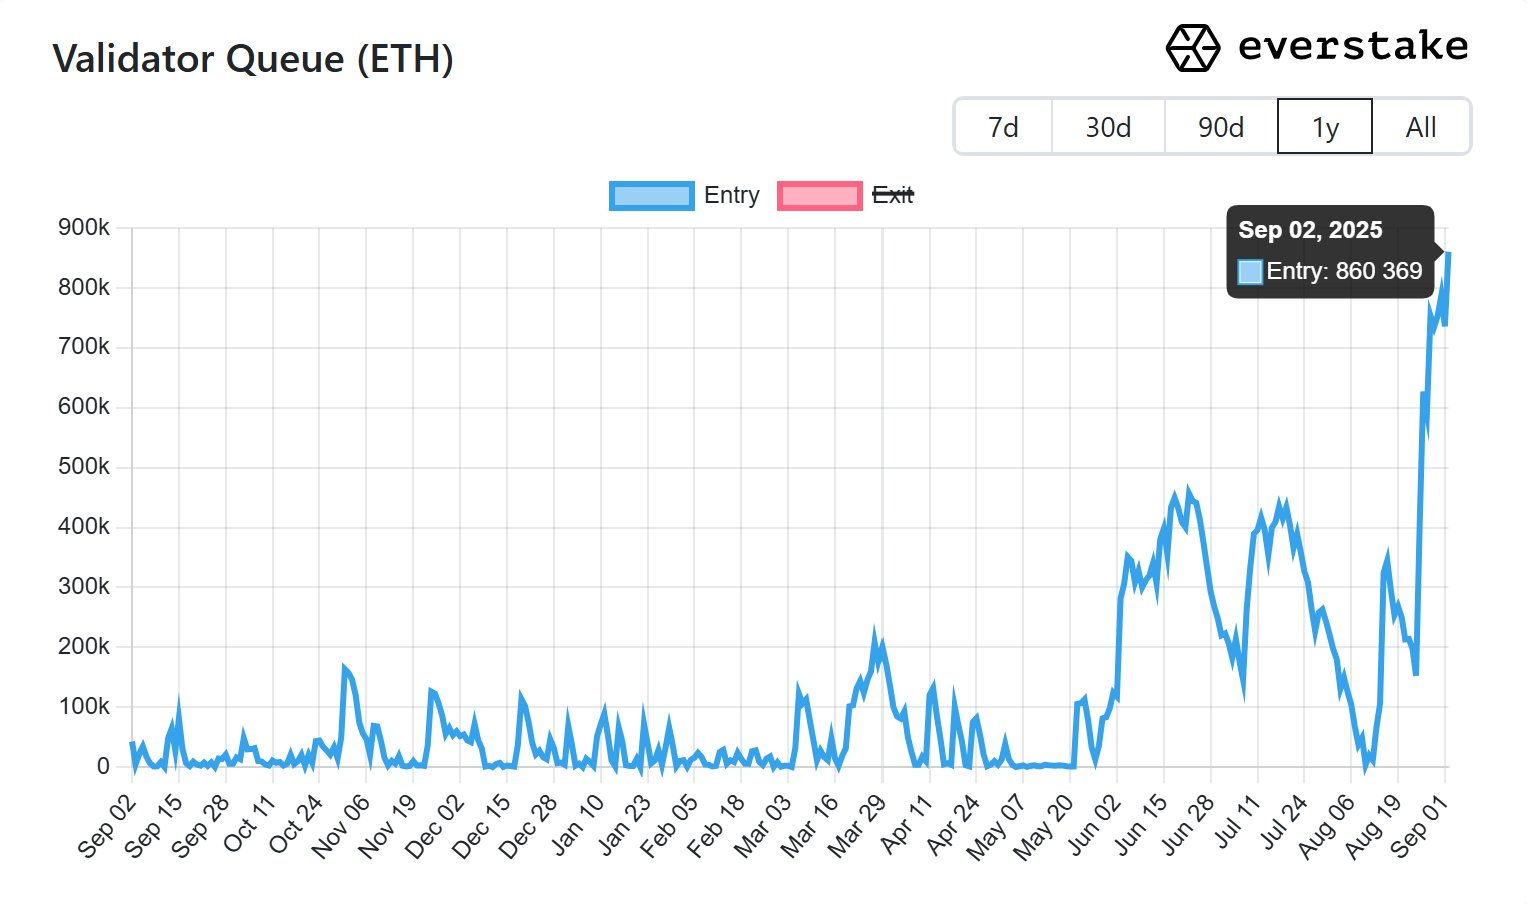Click the everstake hexagon logo icon

[1192, 45]
